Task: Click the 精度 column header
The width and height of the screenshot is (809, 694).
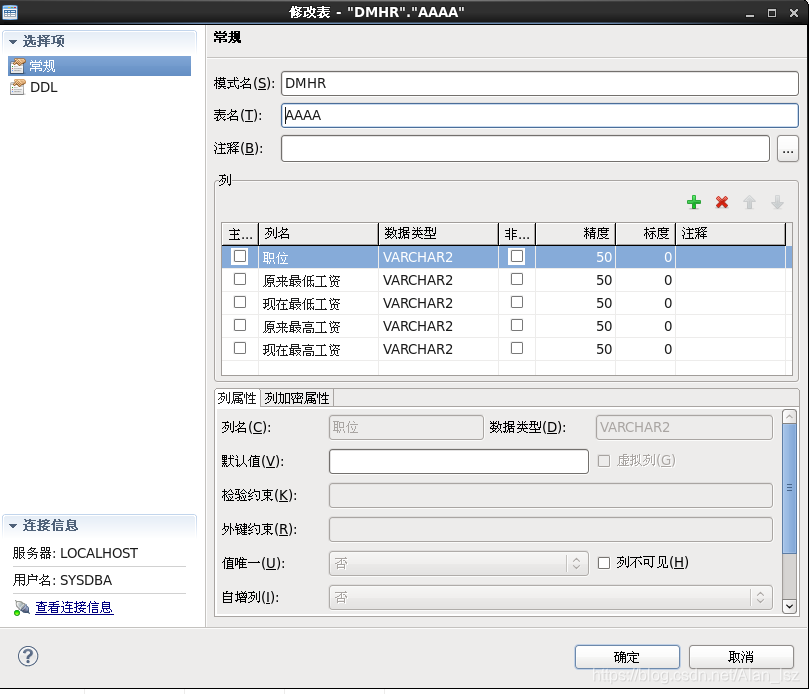Action: point(576,234)
